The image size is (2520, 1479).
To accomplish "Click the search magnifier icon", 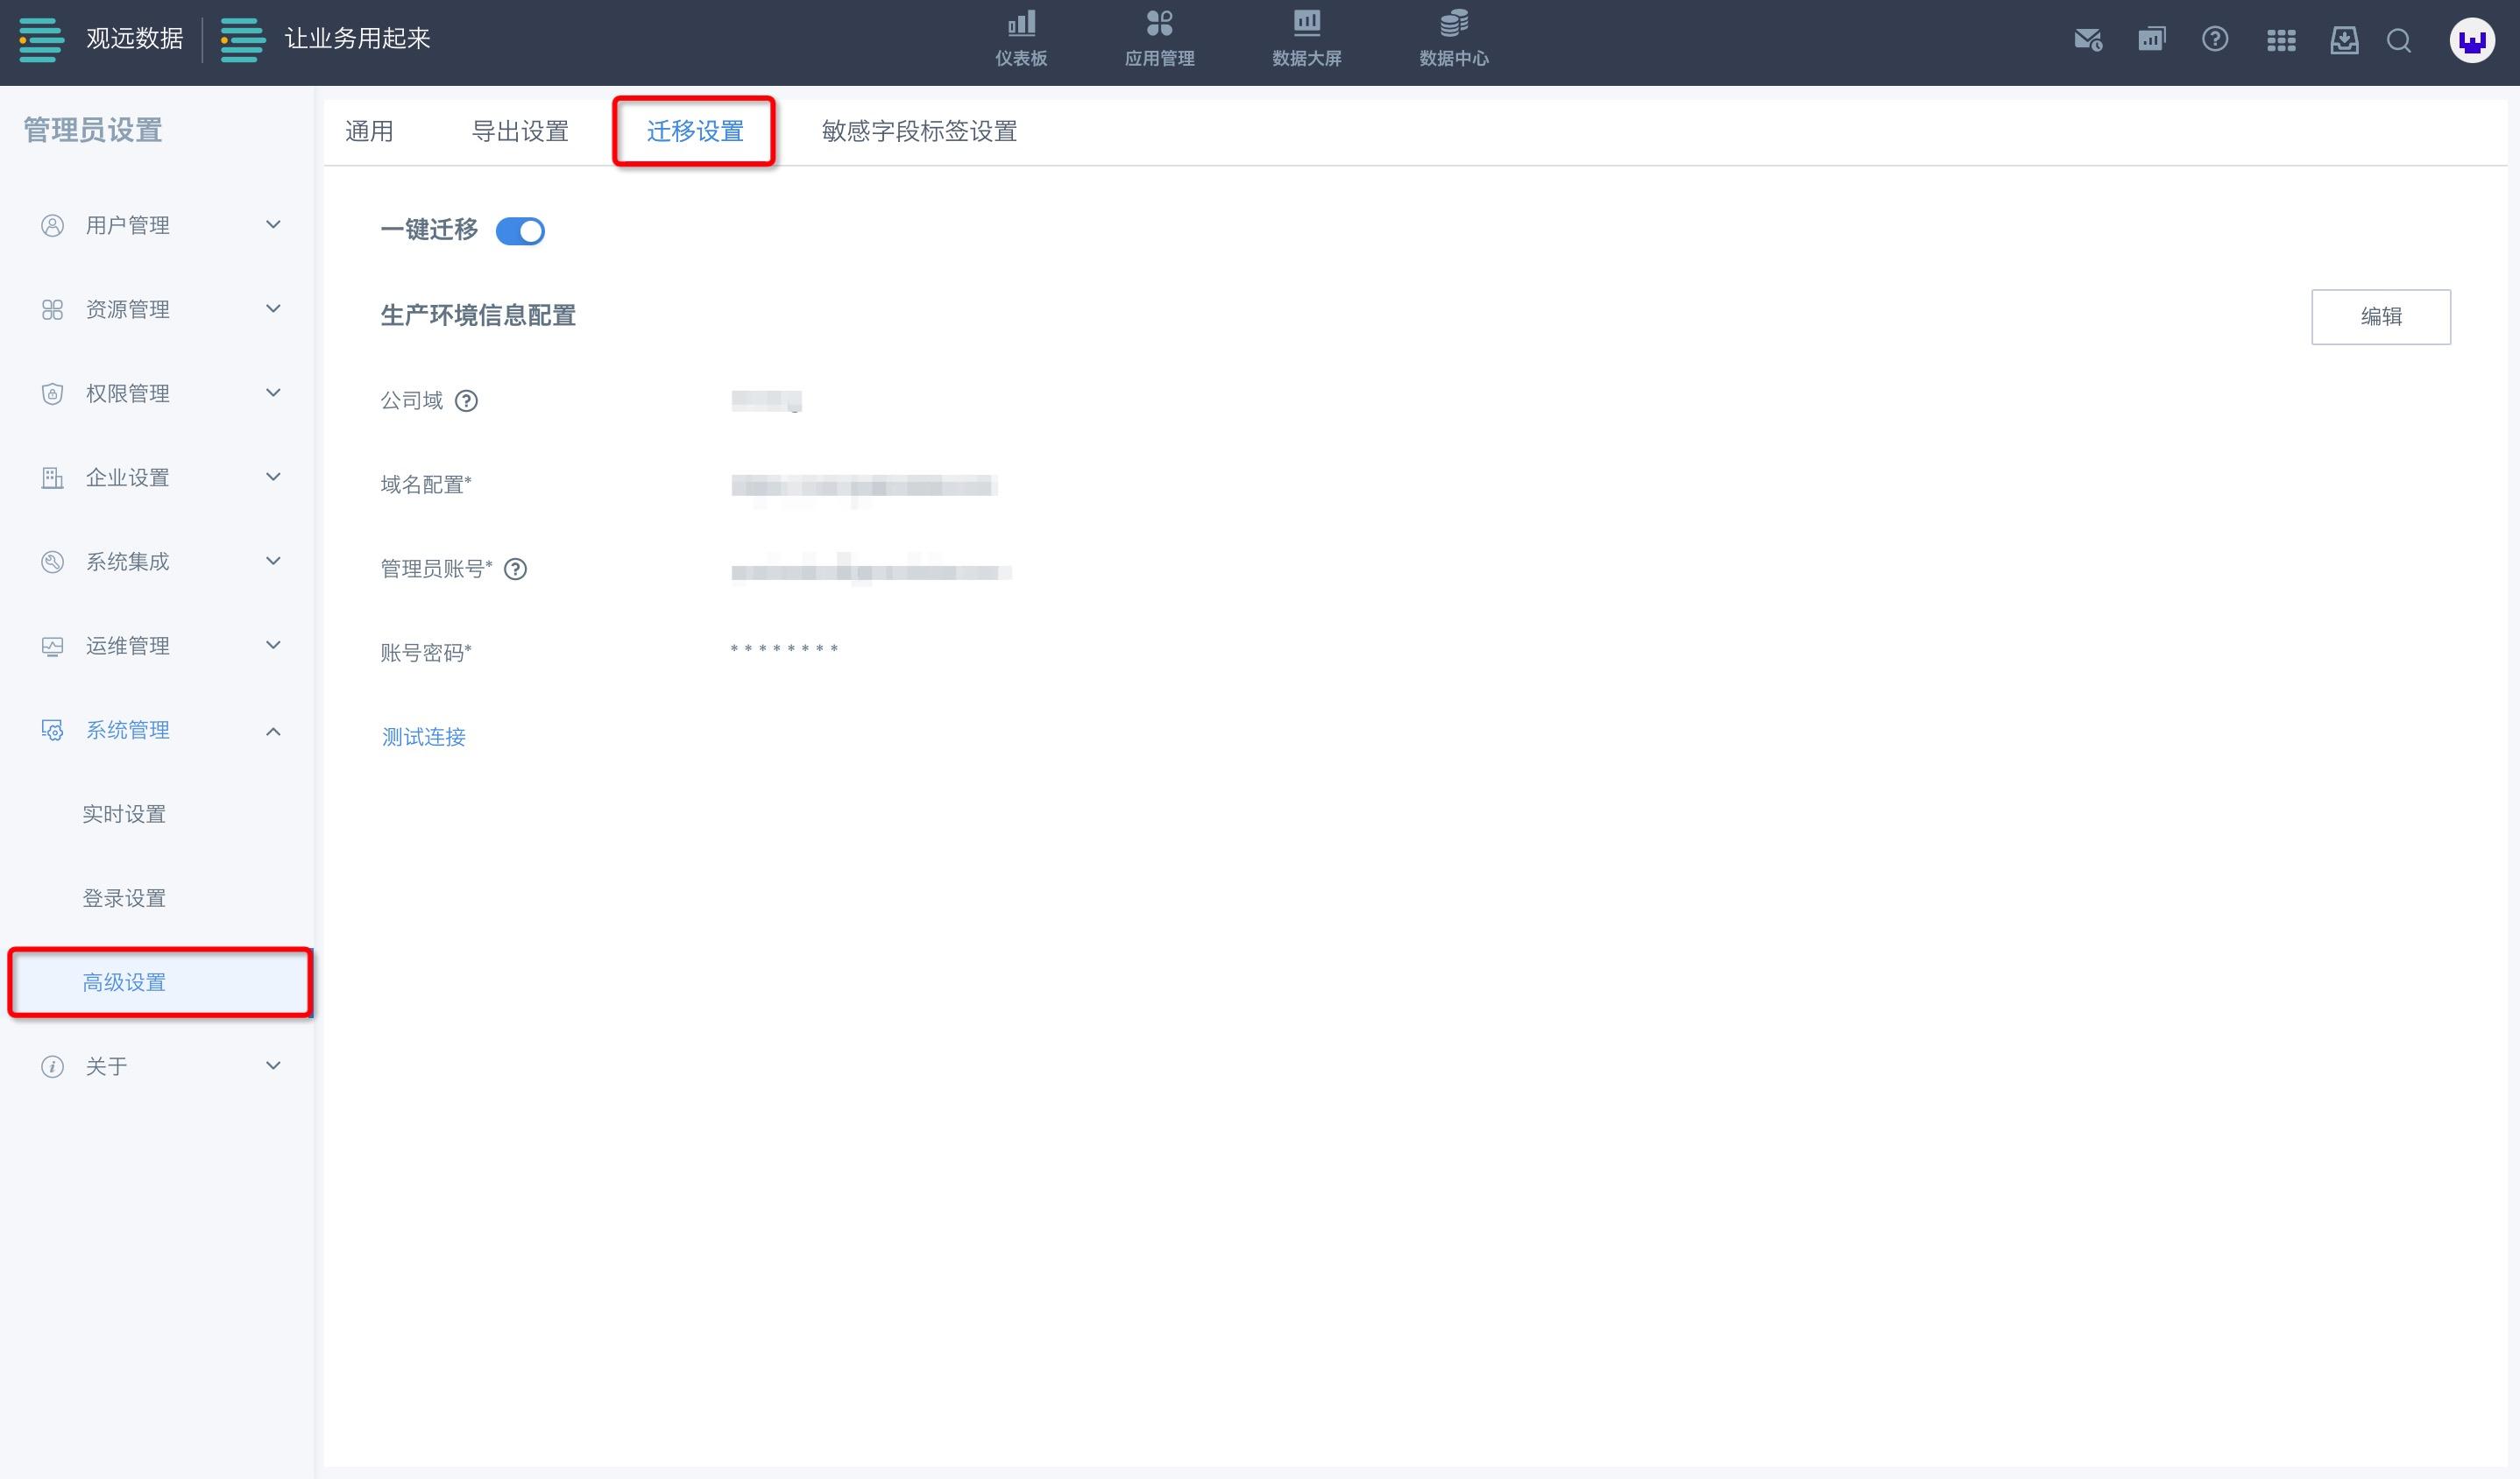I will [x=2398, y=41].
